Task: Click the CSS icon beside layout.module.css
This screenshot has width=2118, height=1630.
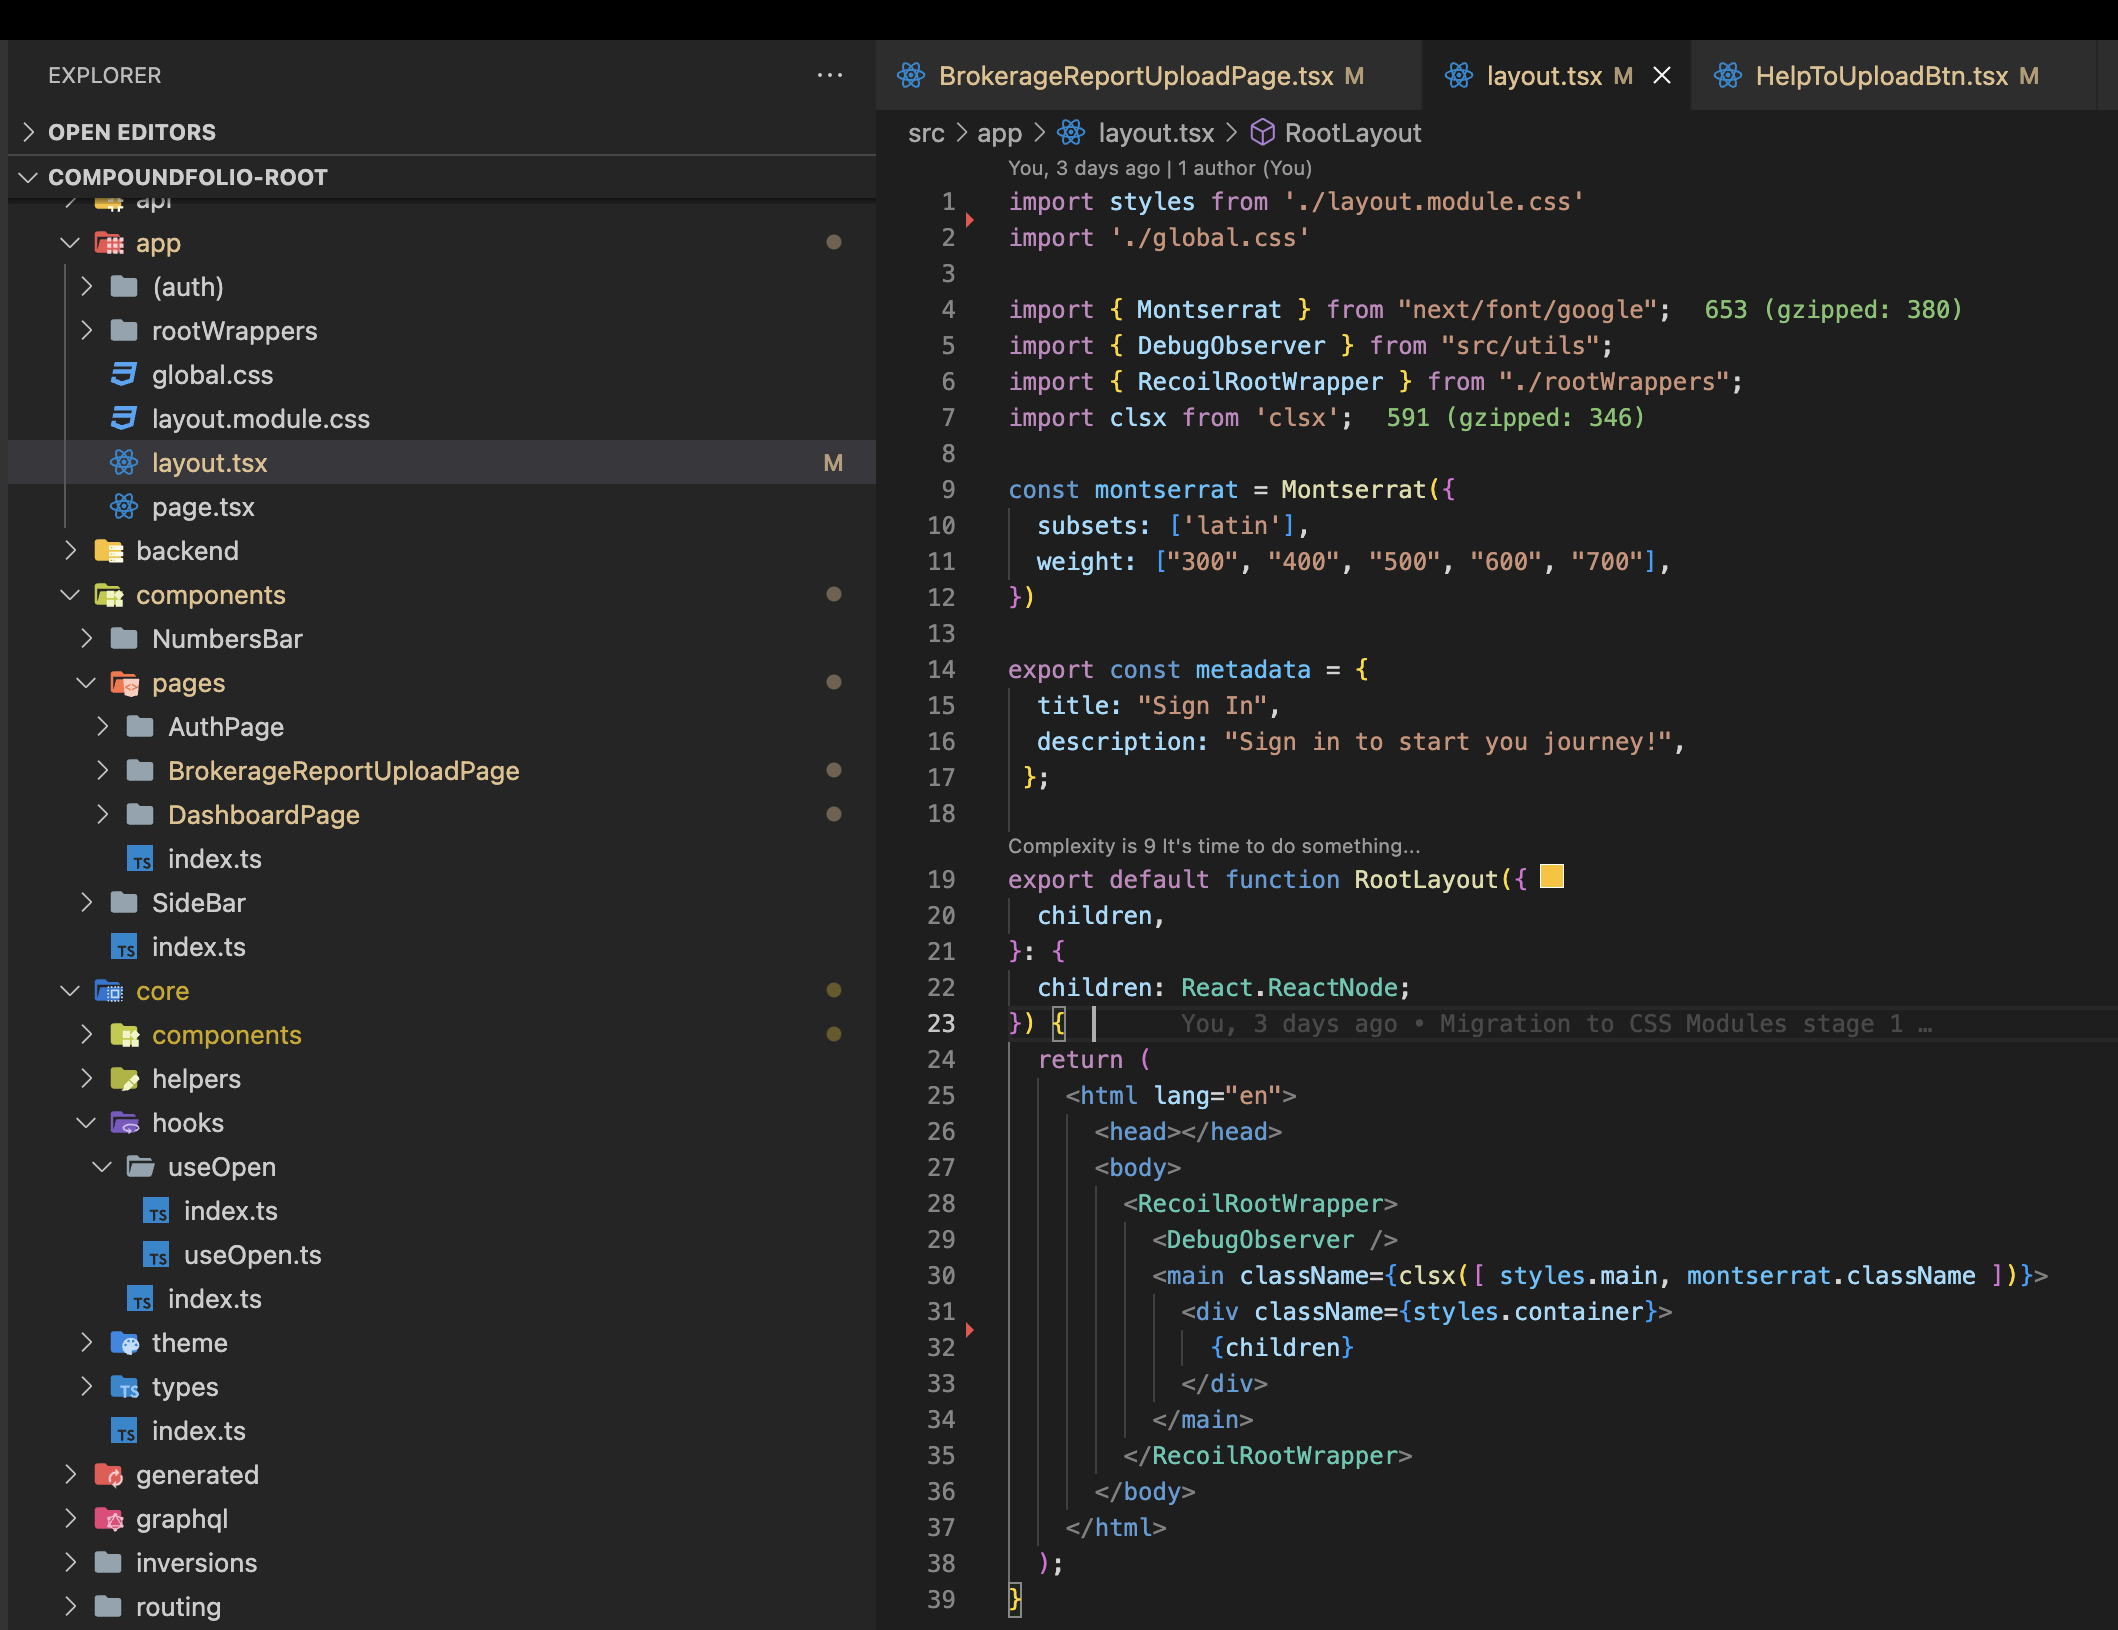Action: [x=122, y=418]
